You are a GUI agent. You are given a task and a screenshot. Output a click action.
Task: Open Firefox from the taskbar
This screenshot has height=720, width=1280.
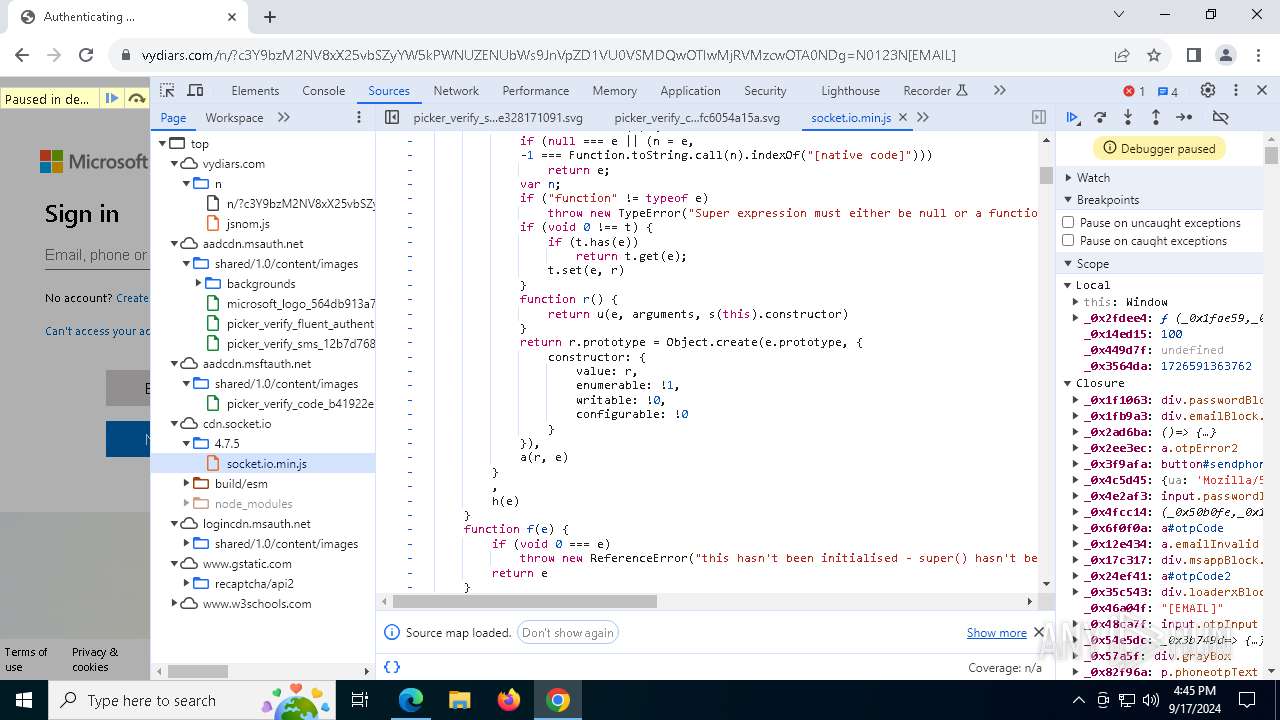509,700
